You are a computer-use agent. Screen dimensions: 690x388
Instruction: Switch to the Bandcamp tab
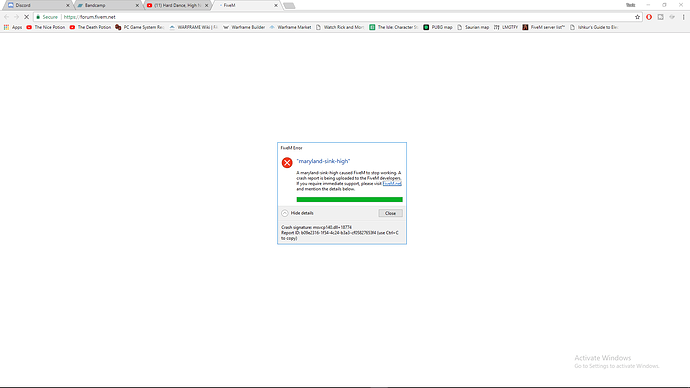point(107,5)
